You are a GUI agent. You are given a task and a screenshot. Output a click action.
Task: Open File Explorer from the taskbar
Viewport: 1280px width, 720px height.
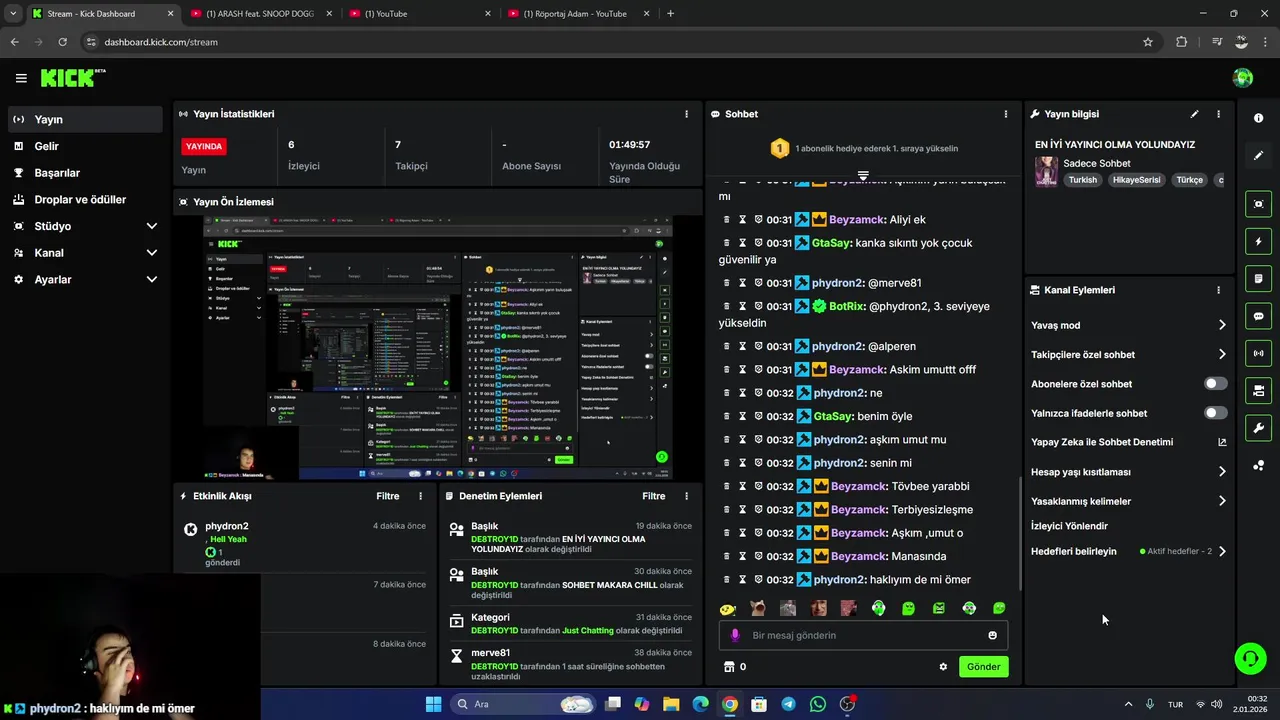tap(670, 704)
